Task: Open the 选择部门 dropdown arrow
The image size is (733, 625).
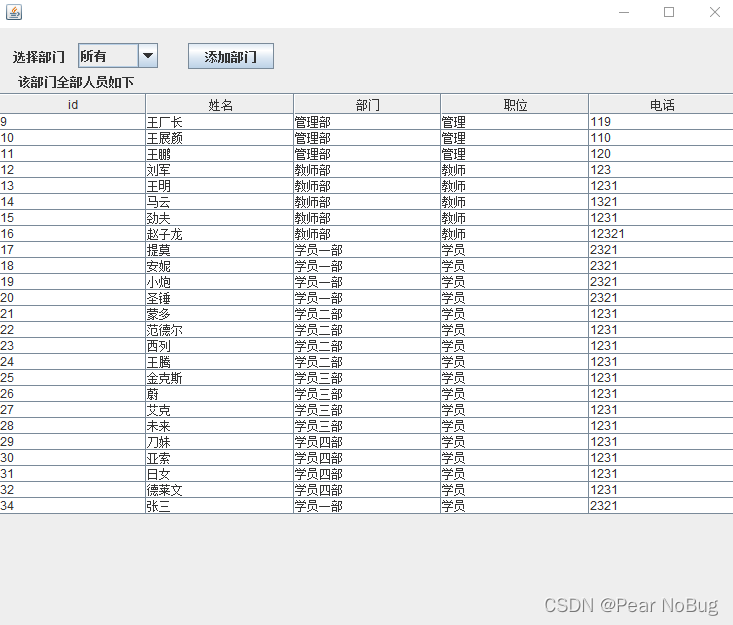Action: point(148,56)
